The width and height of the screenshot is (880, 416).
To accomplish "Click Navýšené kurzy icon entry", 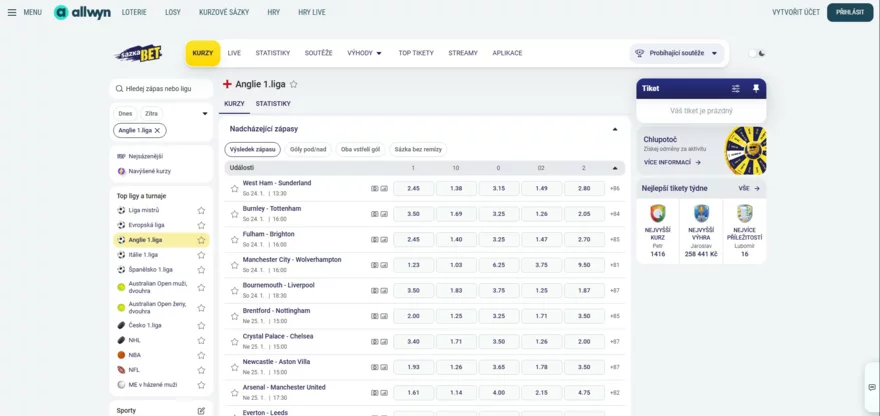I will coord(121,171).
